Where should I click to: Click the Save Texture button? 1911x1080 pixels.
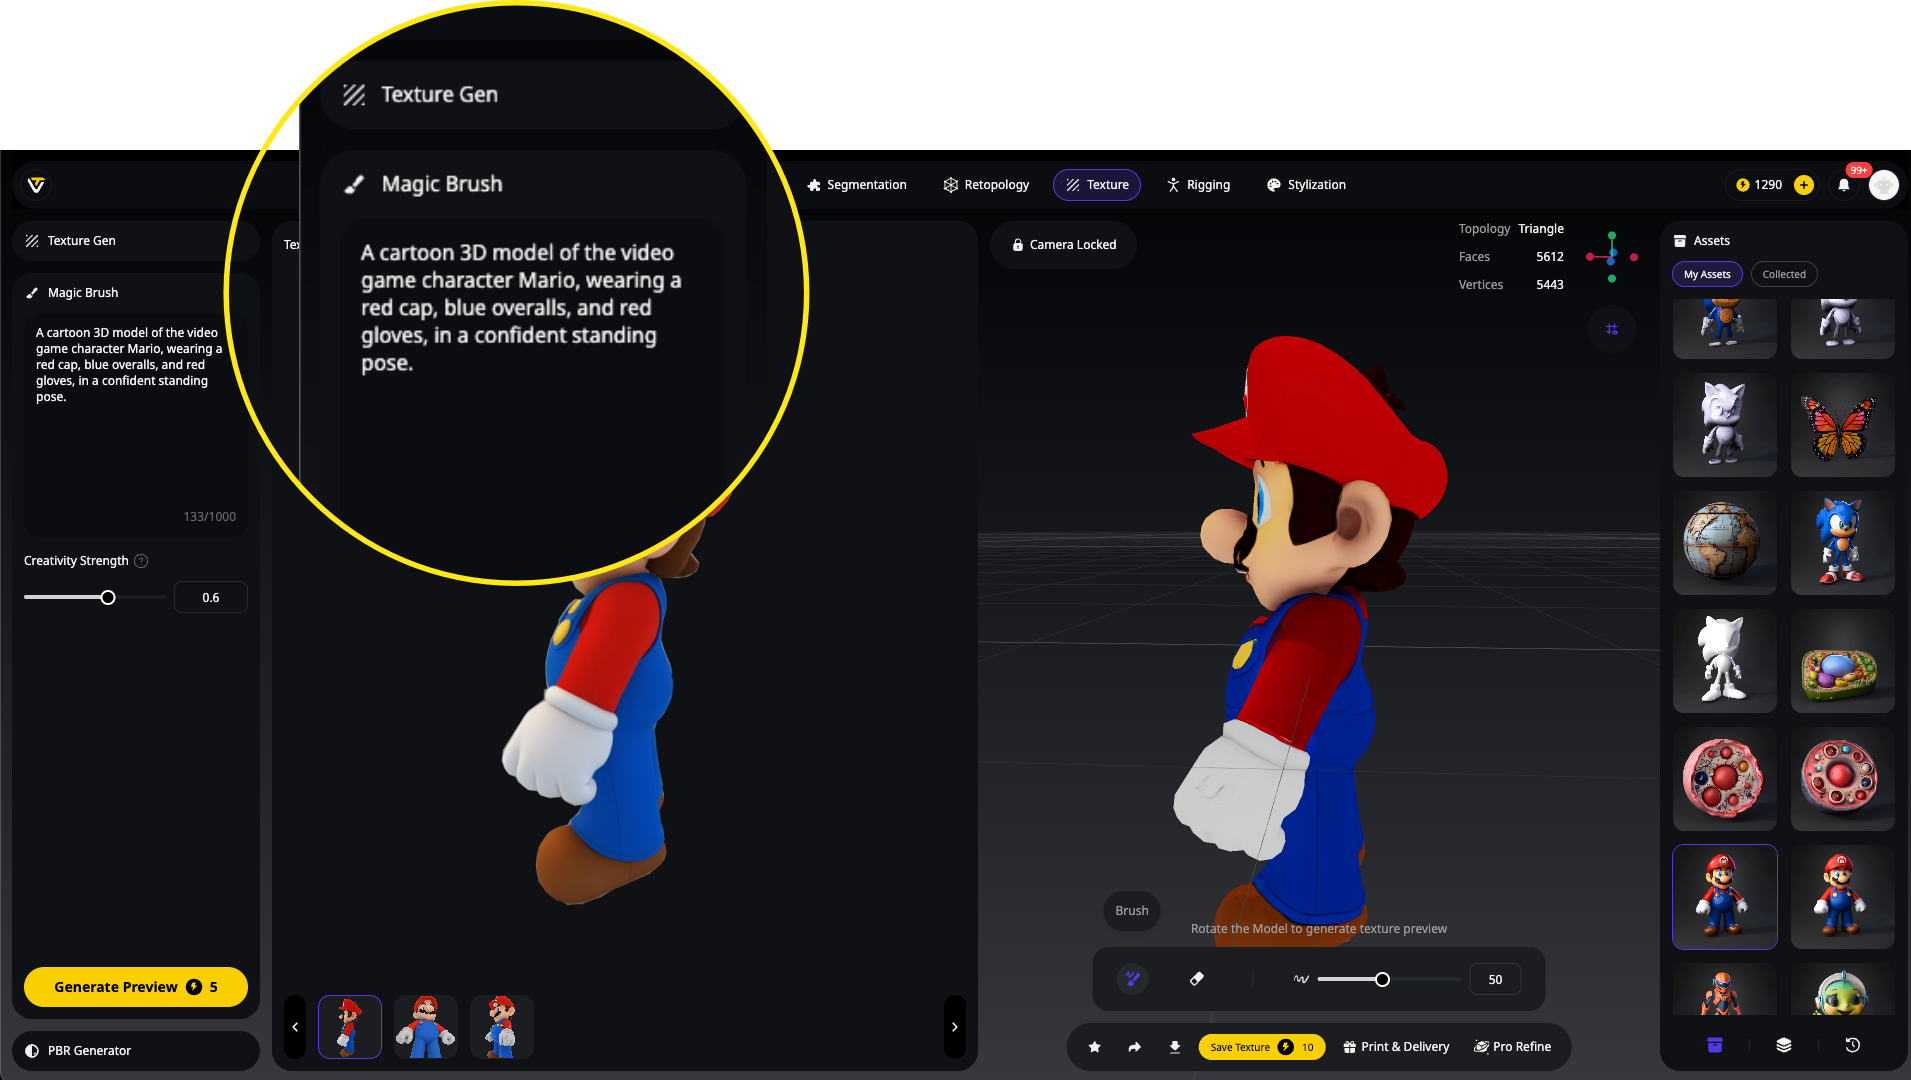tap(1262, 1047)
